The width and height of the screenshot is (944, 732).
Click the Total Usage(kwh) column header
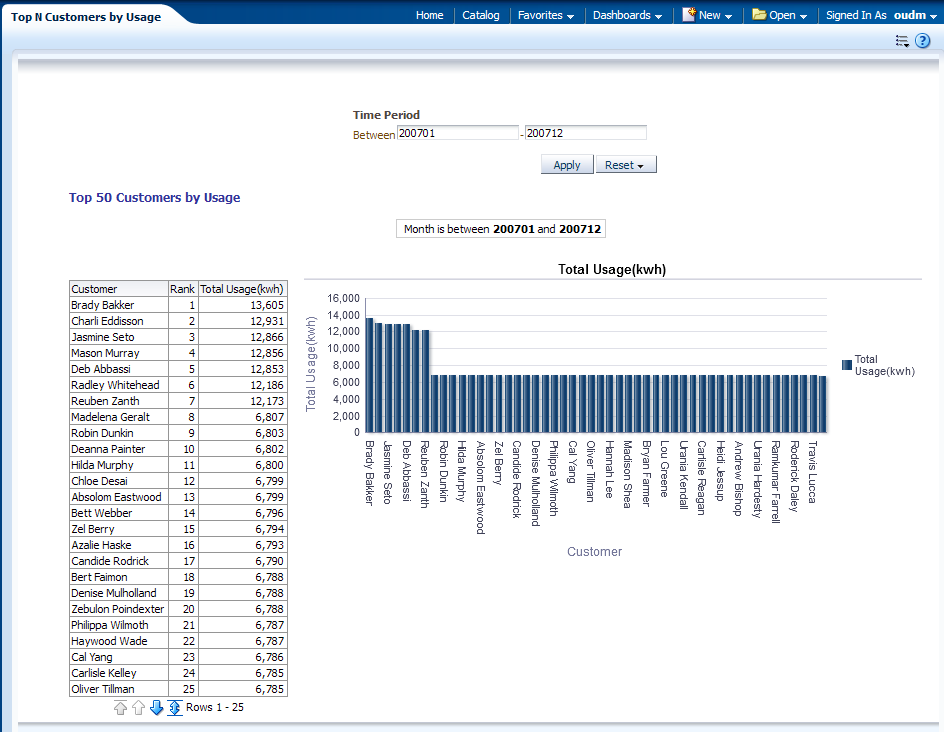(242, 289)
